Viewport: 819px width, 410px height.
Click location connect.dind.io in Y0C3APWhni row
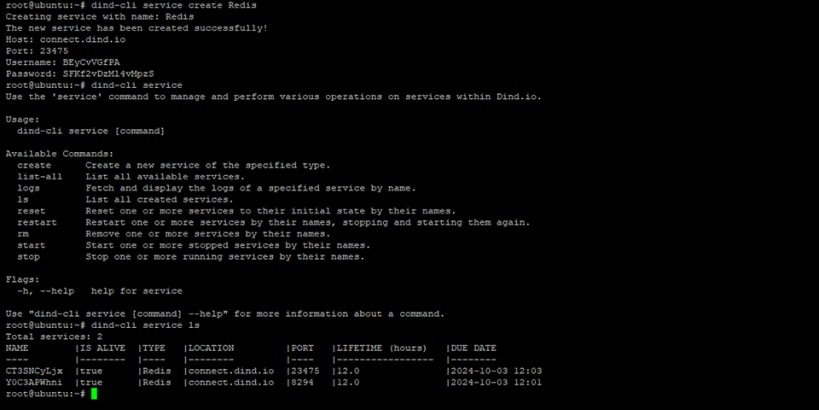click(231, 382)
